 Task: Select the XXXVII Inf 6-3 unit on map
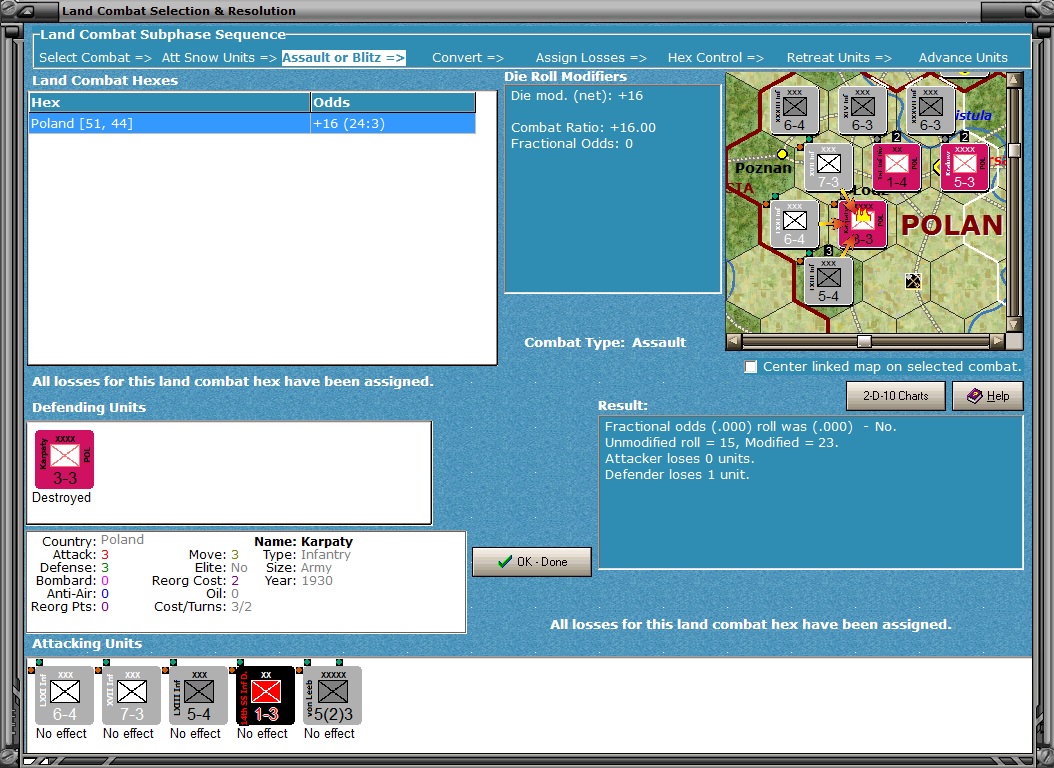[x=930, y=110]
